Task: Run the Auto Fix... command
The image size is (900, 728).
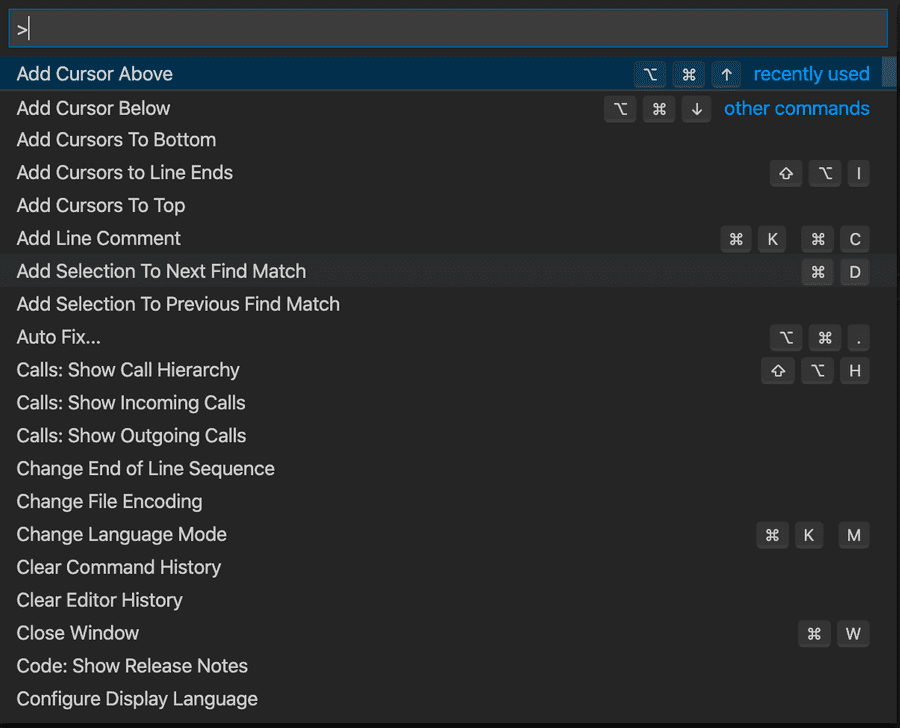Action: pos(59,337)
